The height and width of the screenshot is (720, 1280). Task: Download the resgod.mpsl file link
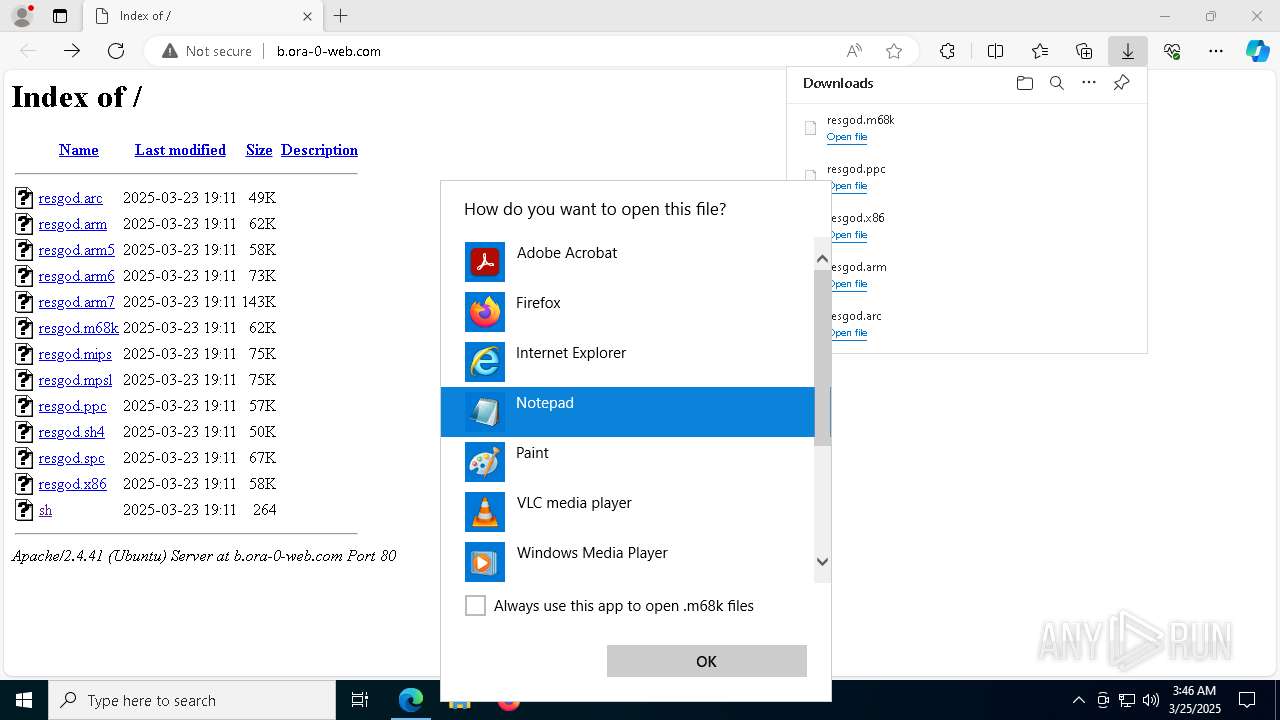tap(75, 380)
